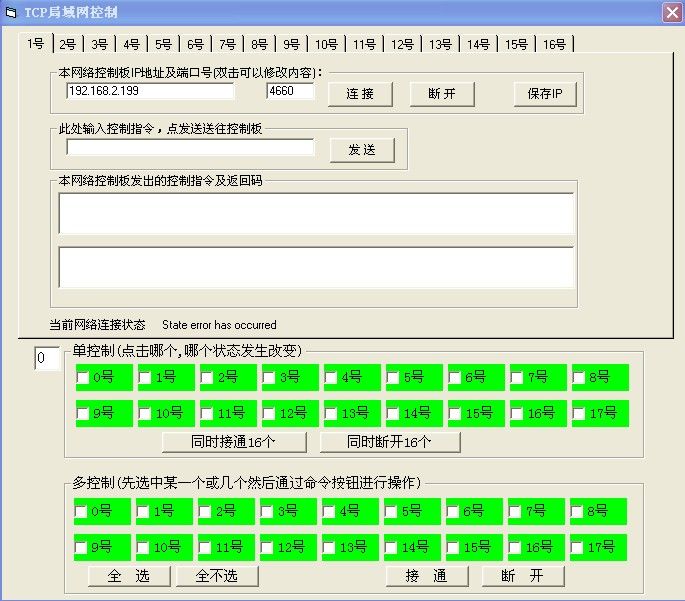Click the 断开 disconnect button

point(442,94)
